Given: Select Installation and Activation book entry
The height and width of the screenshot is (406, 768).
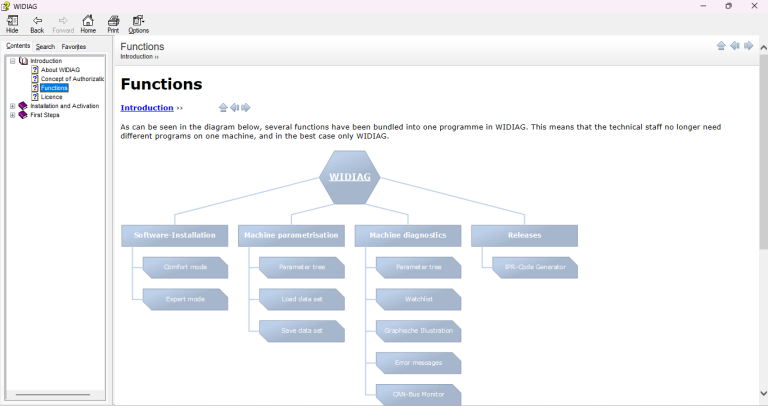Looking at the screenshot, I should tap(65, 106).
